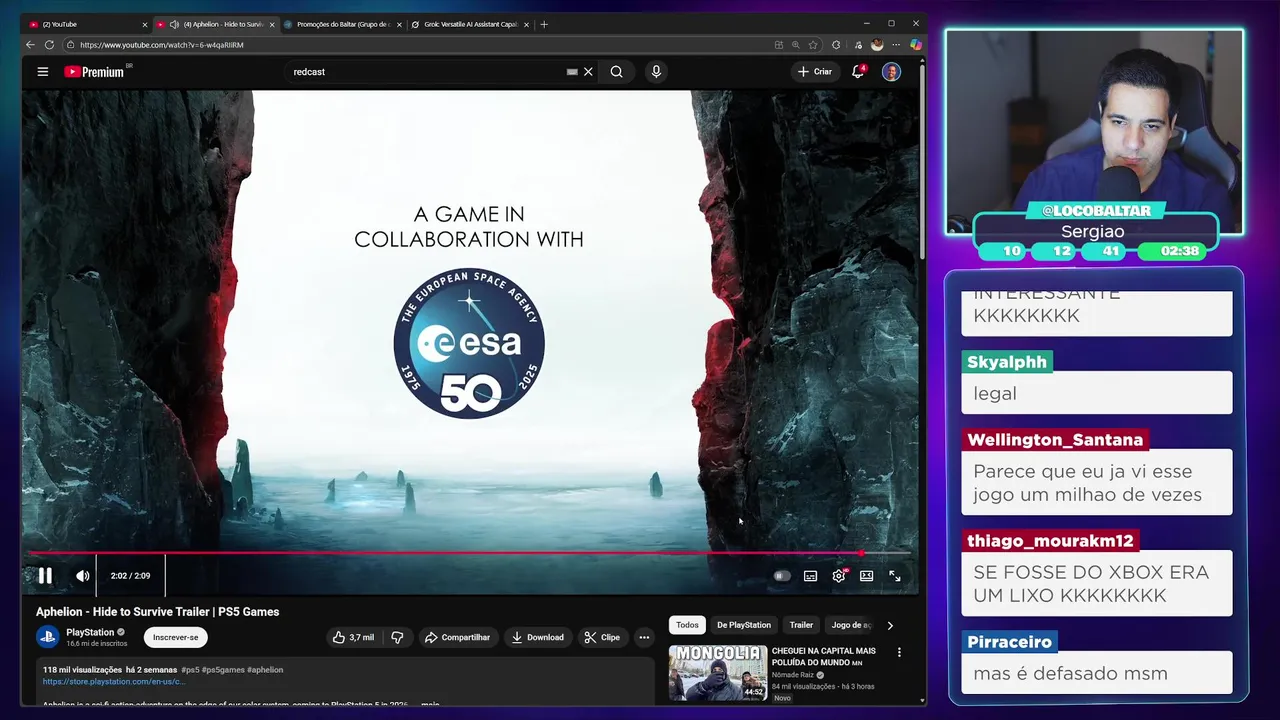Click the Wellington_Santana chat username

point(1055,440)
